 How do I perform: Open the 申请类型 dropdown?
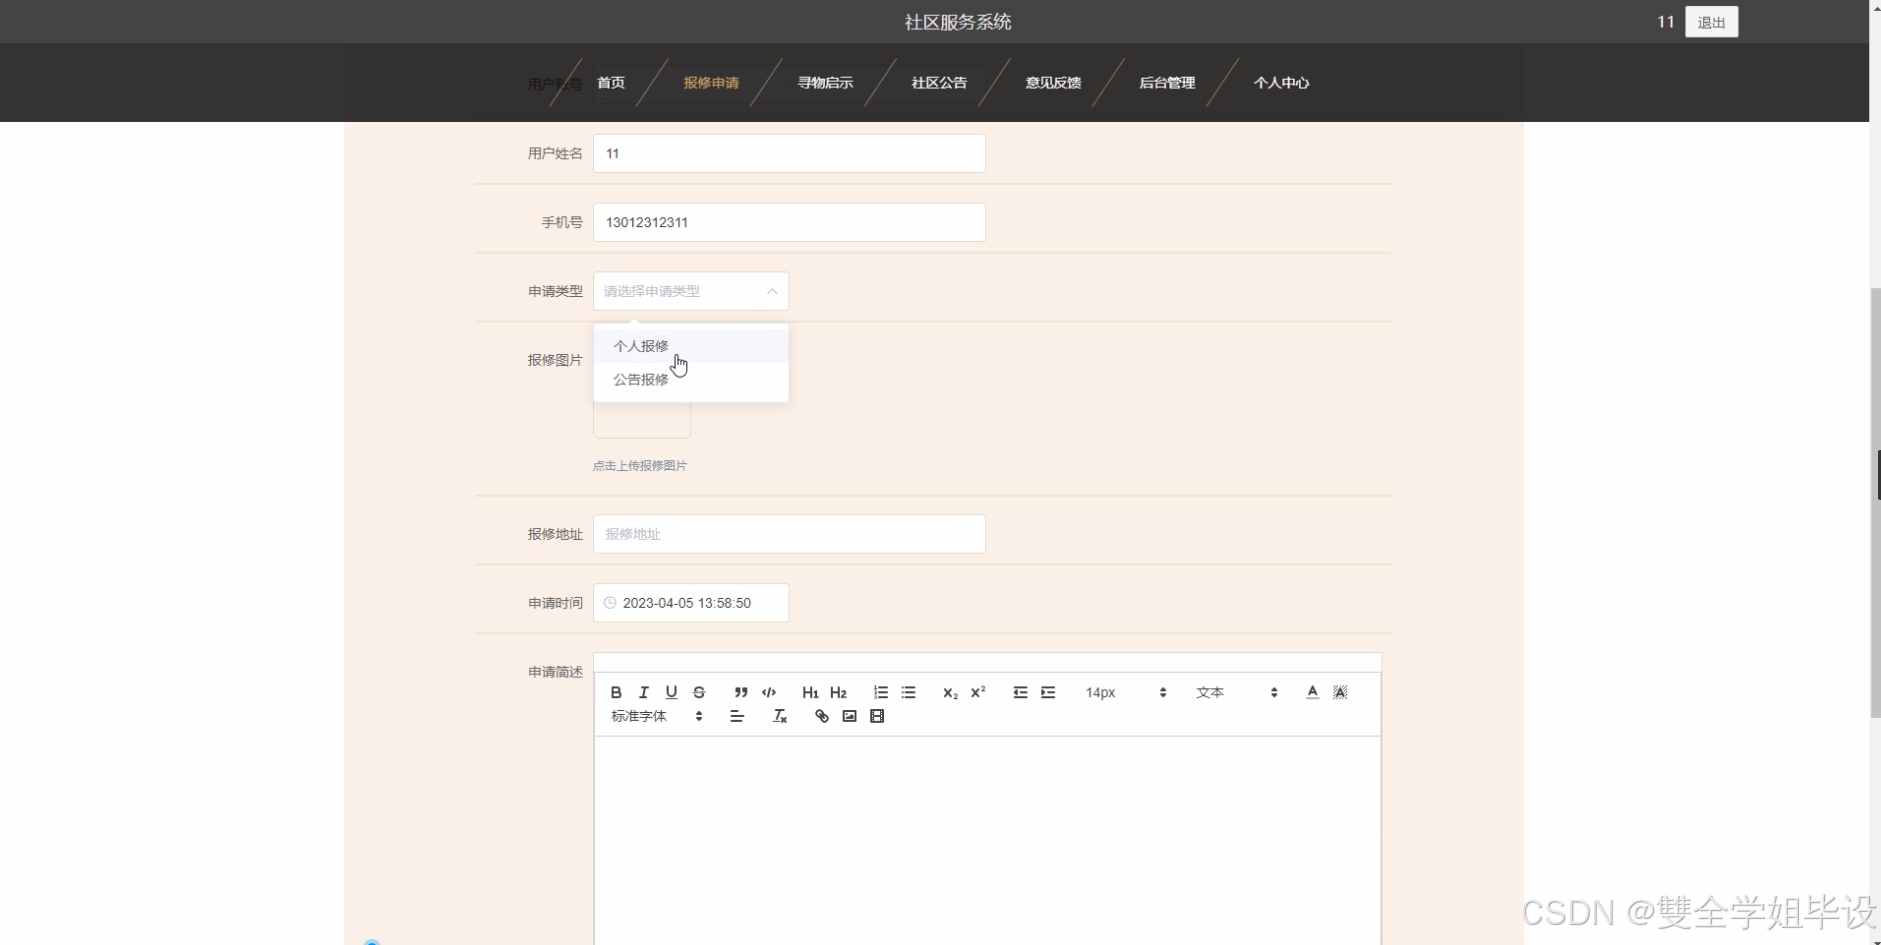690,291
